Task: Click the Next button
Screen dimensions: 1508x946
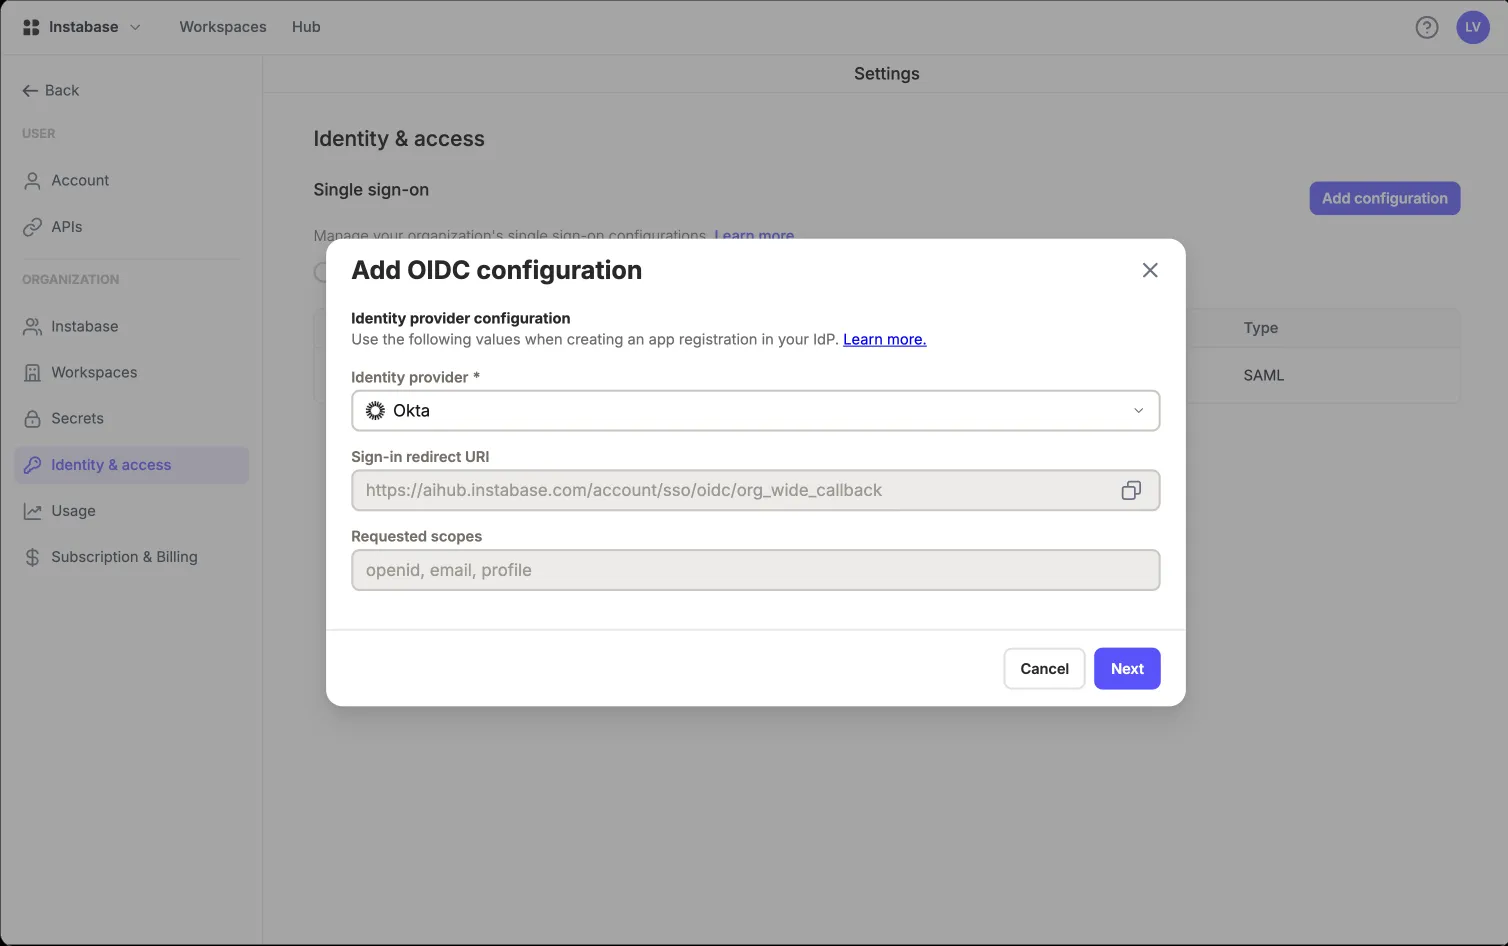Action: point(1127,668)
